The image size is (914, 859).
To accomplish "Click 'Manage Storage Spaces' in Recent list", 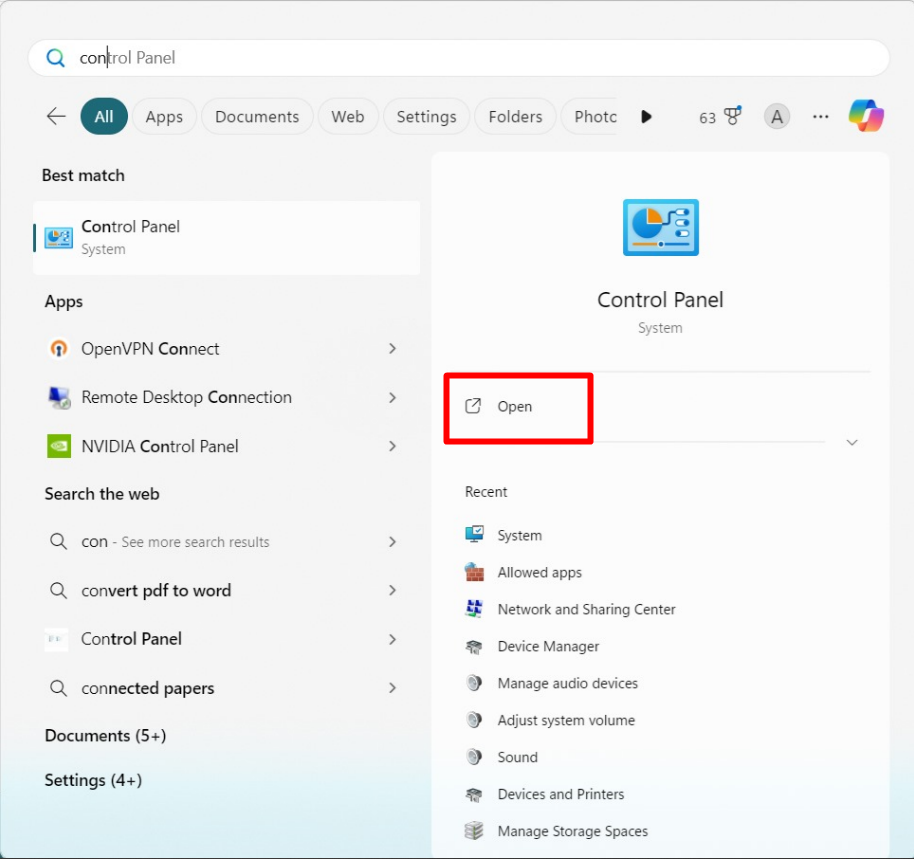I will pyautogui.click(x=572, y=831).
